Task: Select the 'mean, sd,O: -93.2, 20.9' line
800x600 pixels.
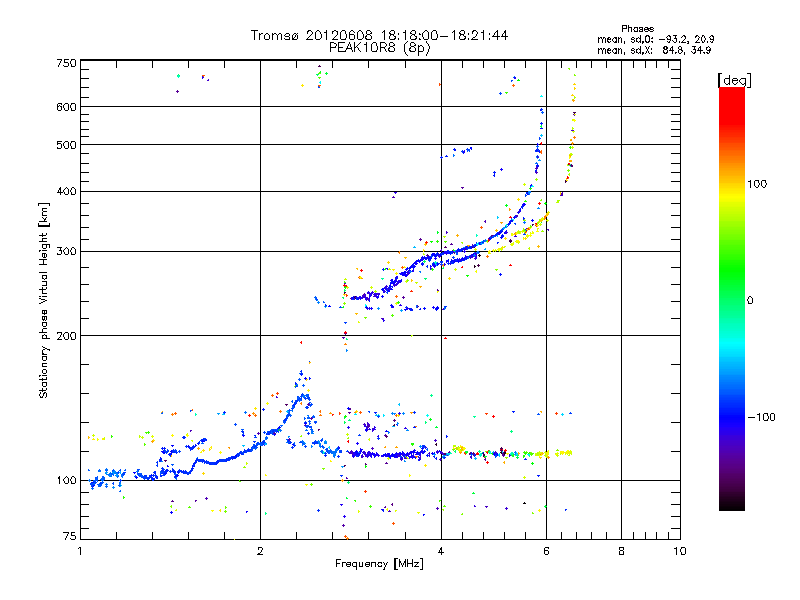Action: [x=656, y=39]
